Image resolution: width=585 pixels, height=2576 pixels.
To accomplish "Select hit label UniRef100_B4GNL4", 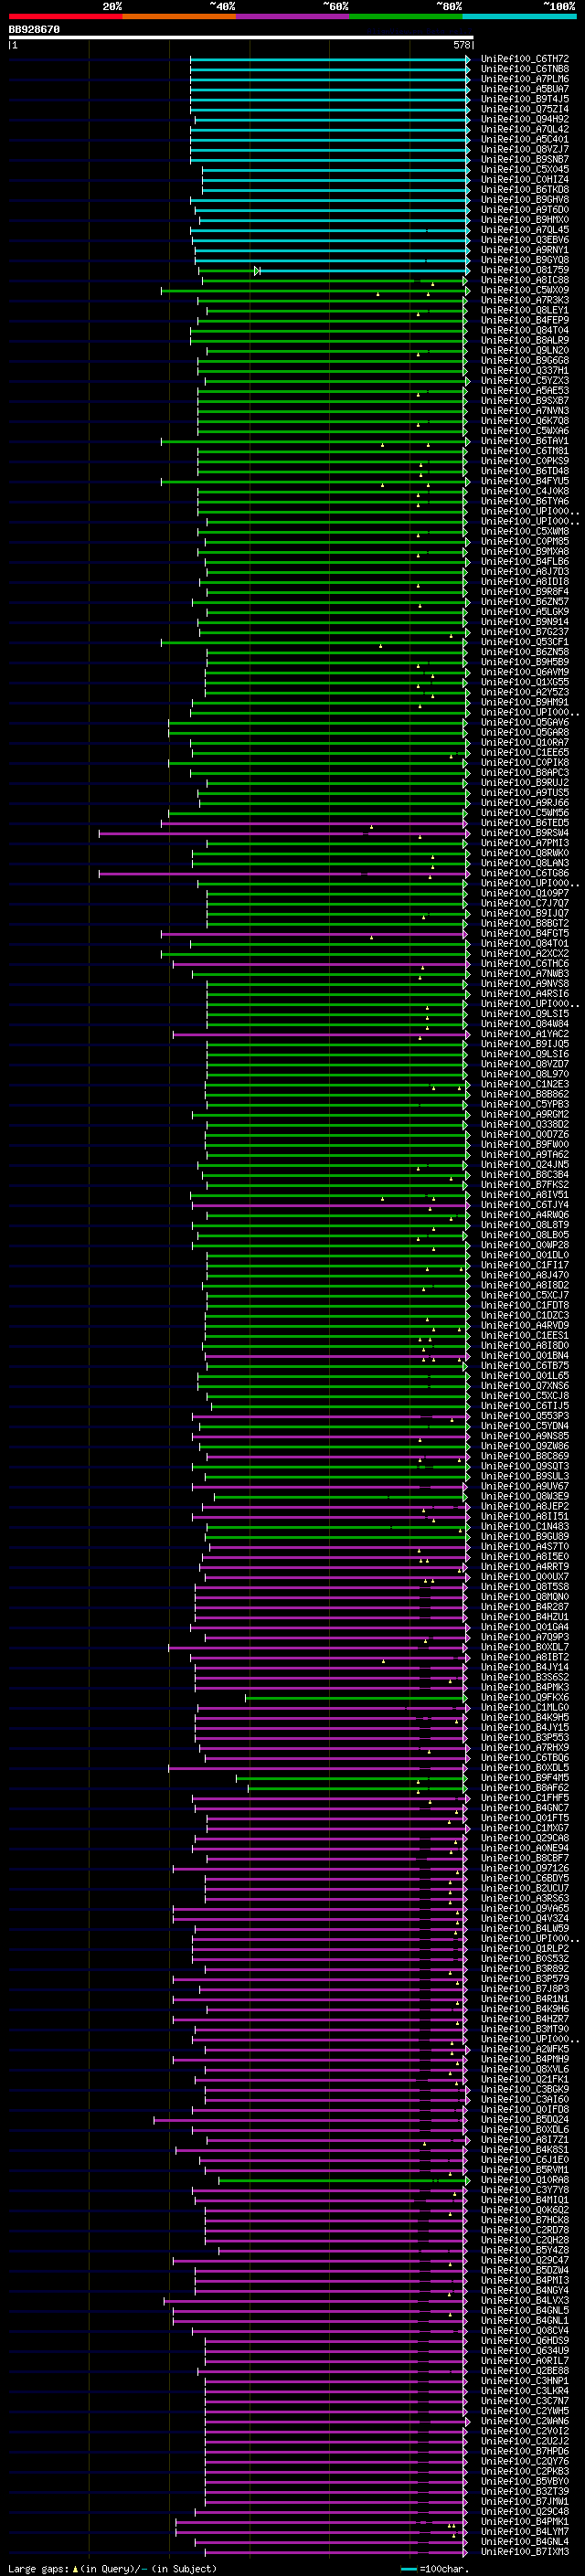I will coord(525,2541).
